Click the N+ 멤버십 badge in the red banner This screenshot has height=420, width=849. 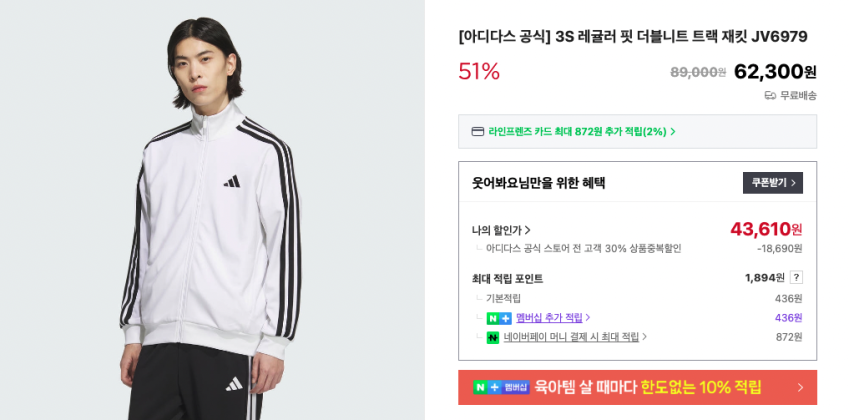[x=500, y=387]
